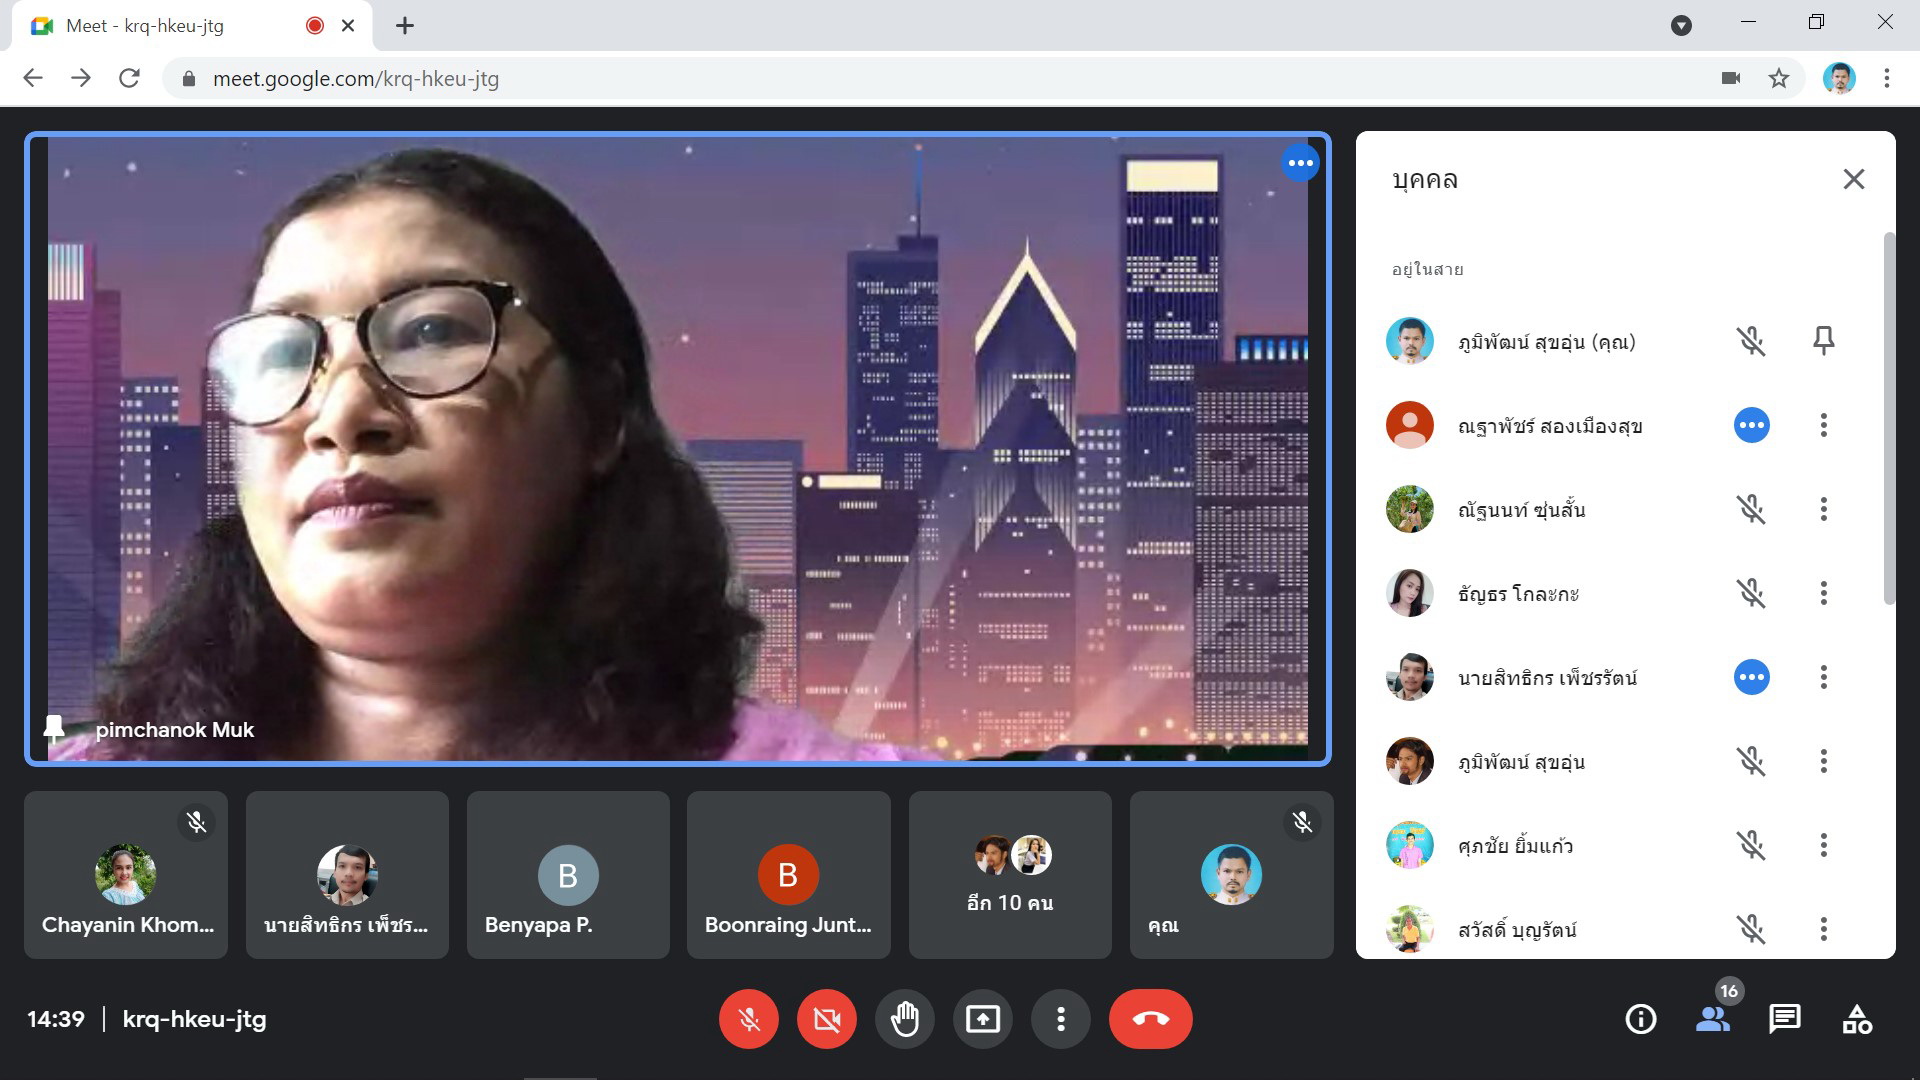This screenshot has width=1920, height=1080.
Task: Toggle the people panel icon
Action: click(x=1713, y=1019)
